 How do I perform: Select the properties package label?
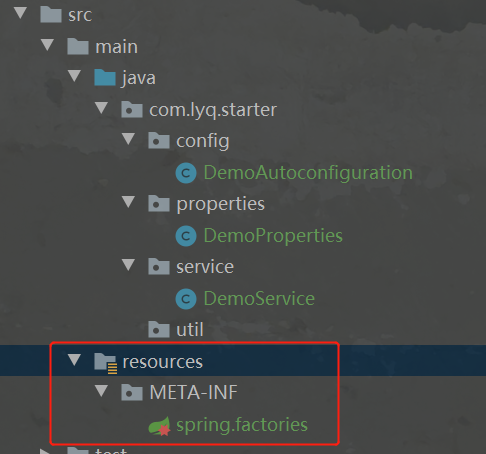[220, 204]
